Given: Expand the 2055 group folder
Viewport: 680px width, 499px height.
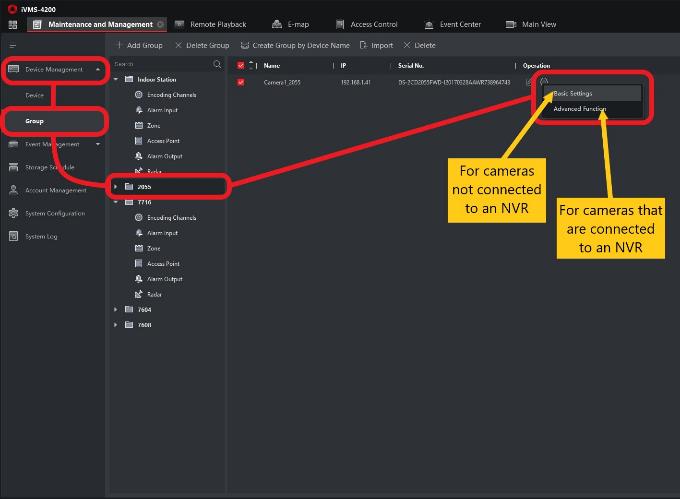Looking at the screenshot, I should (x=116, y=186).
